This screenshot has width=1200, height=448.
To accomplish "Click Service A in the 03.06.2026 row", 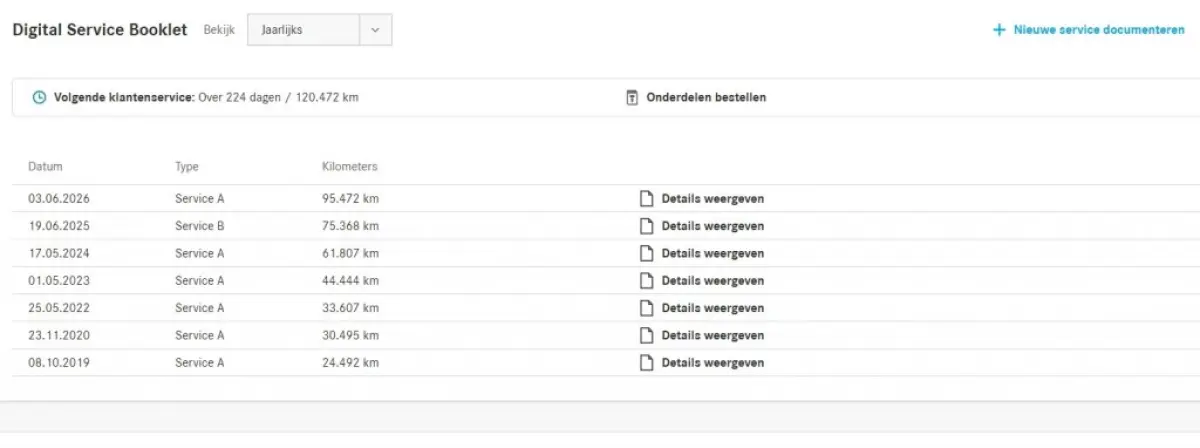I will (200, 199).
